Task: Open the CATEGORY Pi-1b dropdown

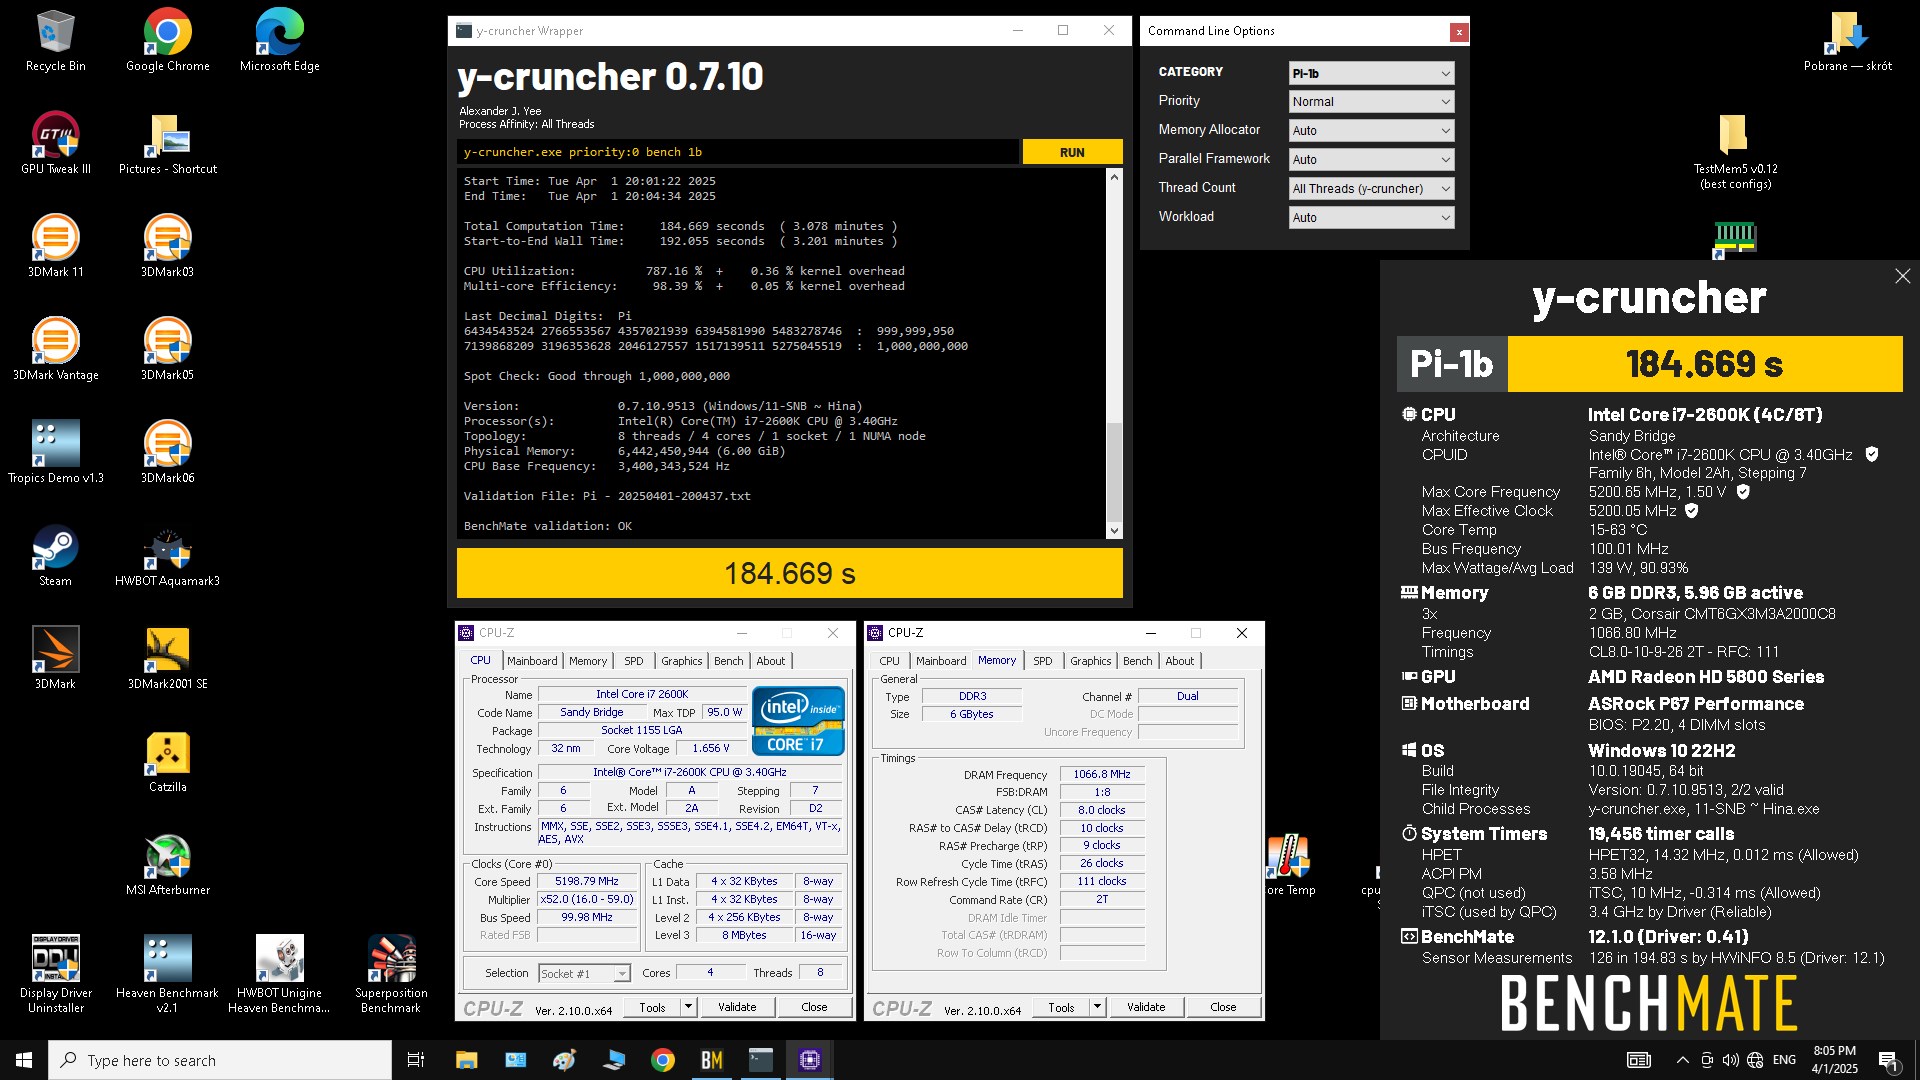Action: click(x=1371, y=73)
